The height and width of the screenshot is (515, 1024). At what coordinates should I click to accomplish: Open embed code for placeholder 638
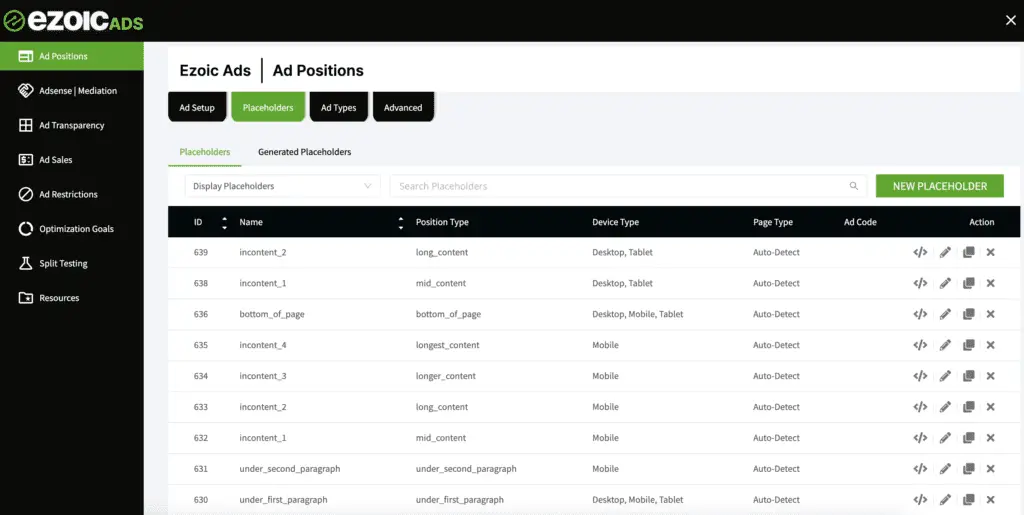920,283
